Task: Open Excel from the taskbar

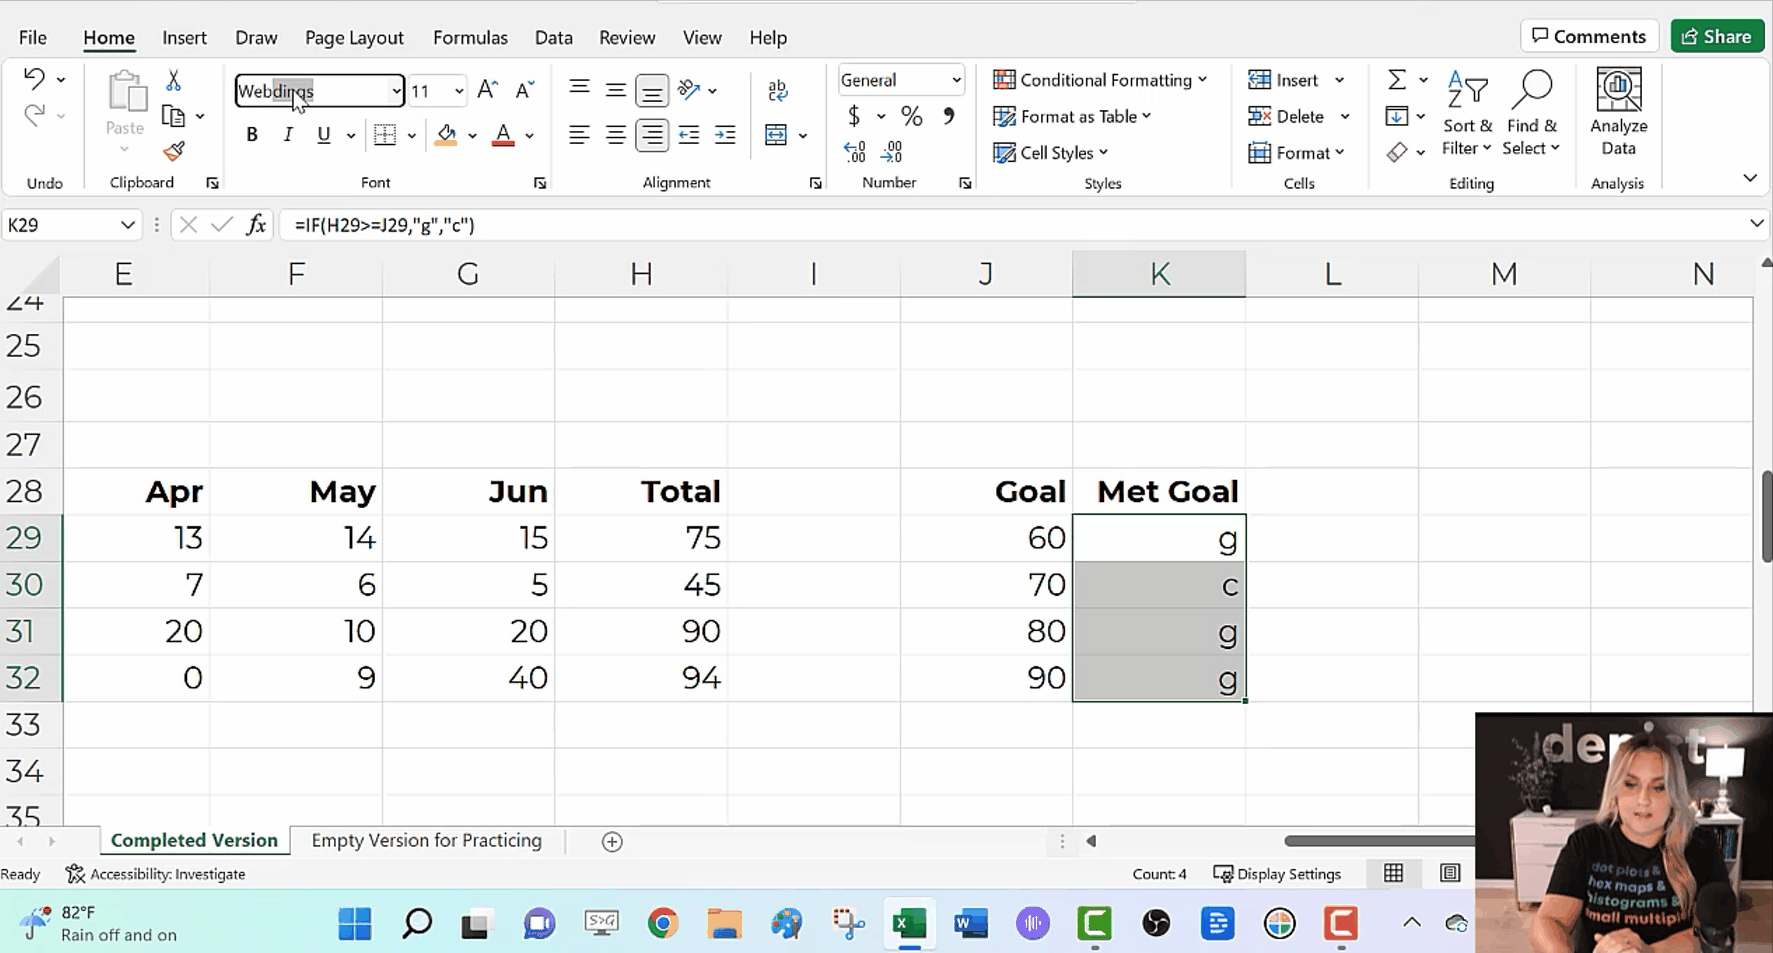Action: click(909, 923)
